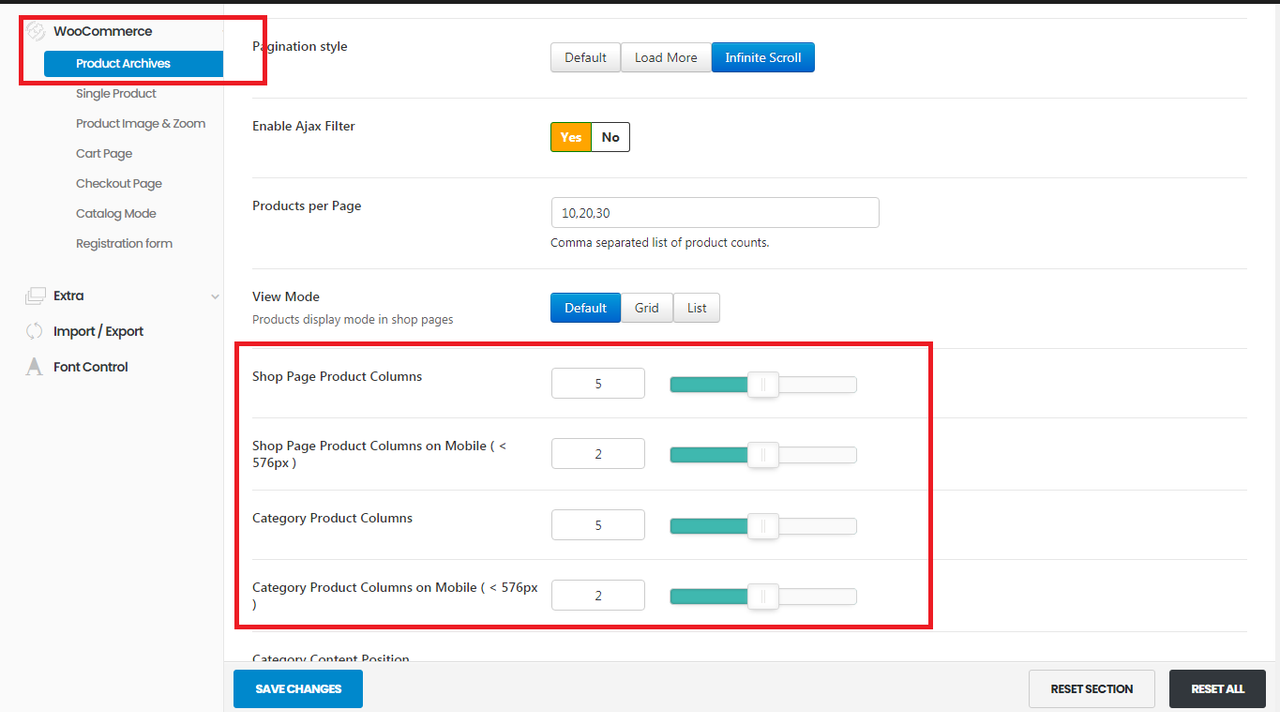The image size is (1280, 712).
Task: Open Single Product settings
Action: coord(116,93)
